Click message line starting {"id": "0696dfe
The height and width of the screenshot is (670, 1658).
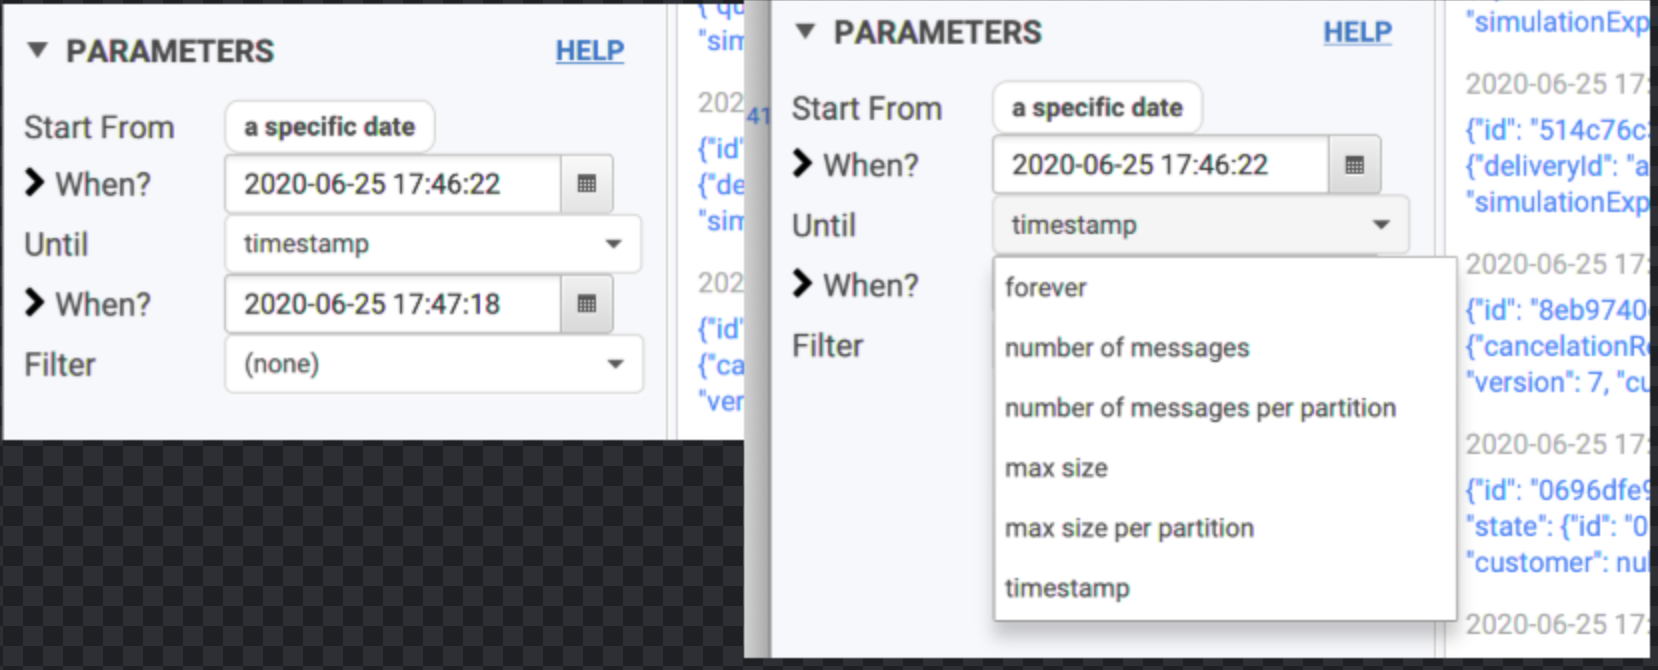[x=1556, y=490]
